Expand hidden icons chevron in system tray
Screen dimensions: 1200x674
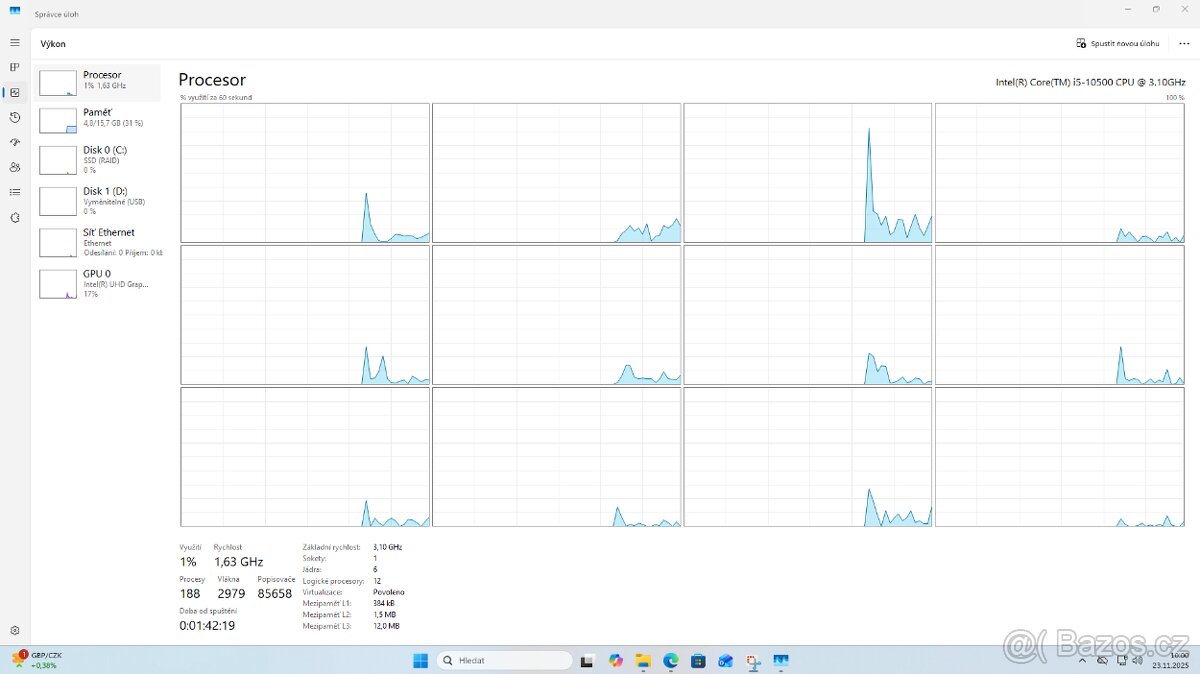1083,660
